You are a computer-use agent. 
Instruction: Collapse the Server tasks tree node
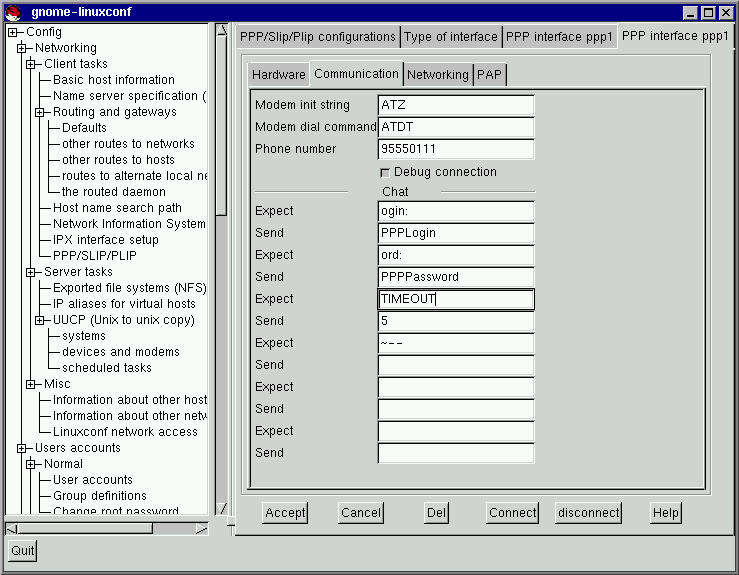click(x=31, y=272)
